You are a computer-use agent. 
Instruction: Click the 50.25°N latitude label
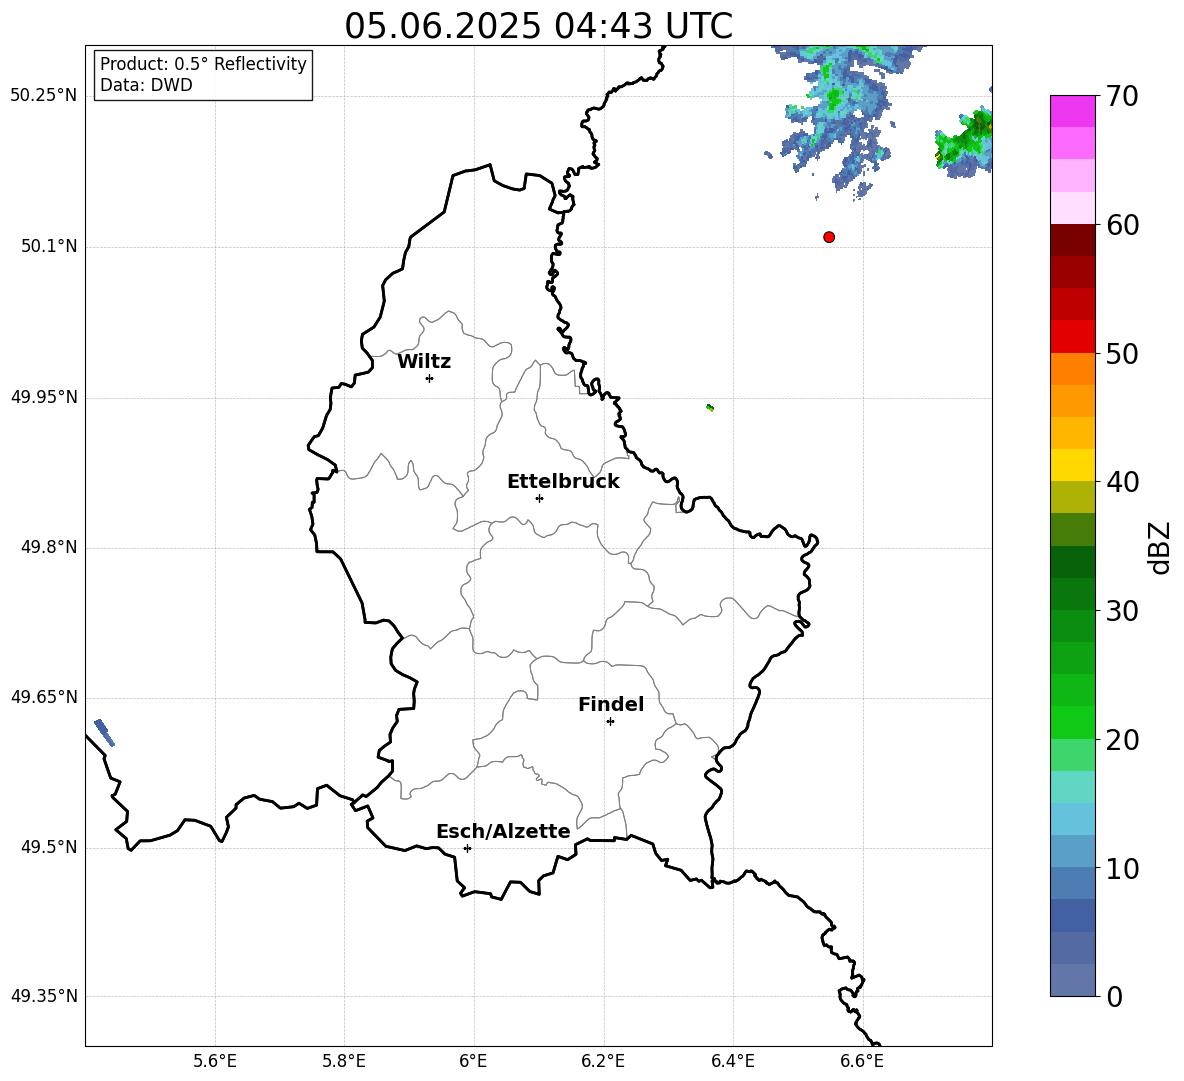point(44,96)
